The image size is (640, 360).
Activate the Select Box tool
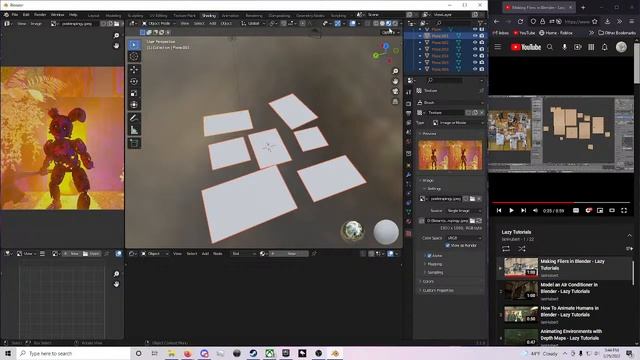coord(134,44)
